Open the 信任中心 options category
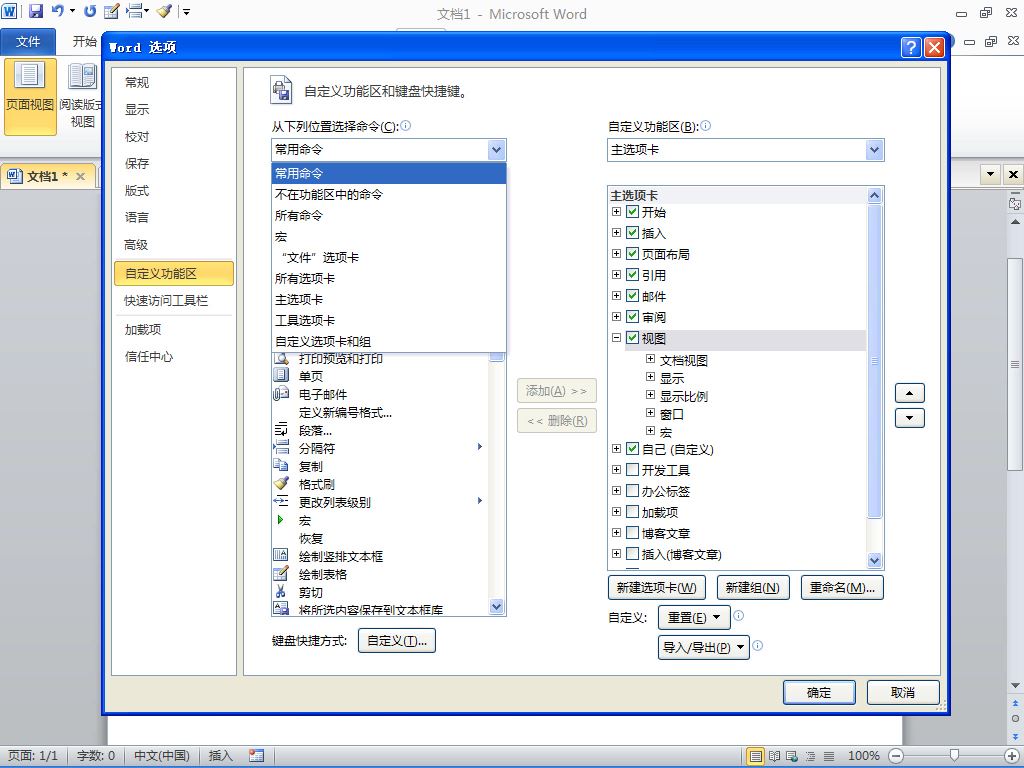The width and height of the screenshot is (1024, 768). click(173, 357)
